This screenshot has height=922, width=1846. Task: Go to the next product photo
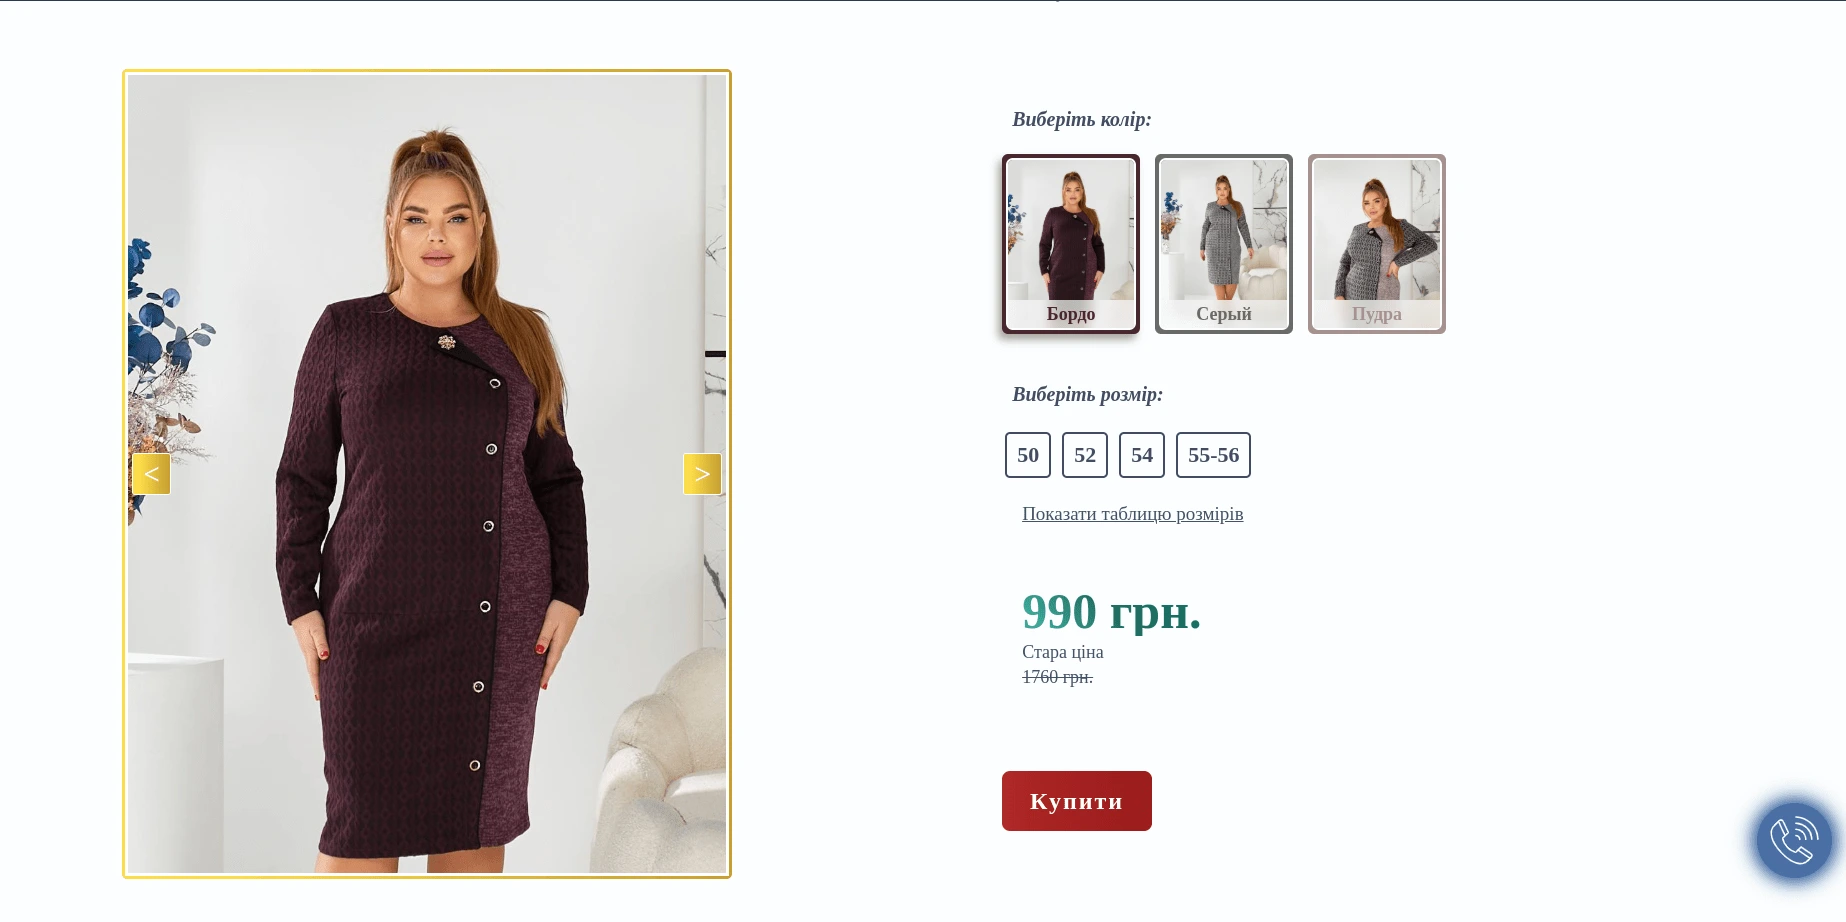(702, 474)
